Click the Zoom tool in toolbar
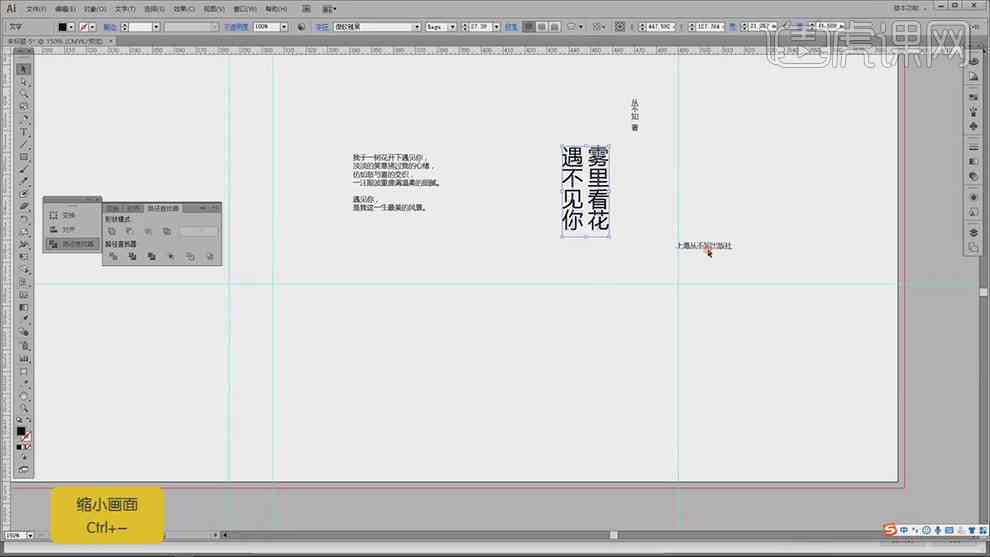The width and height of the screenshot is (990, 557). (23, 407)
